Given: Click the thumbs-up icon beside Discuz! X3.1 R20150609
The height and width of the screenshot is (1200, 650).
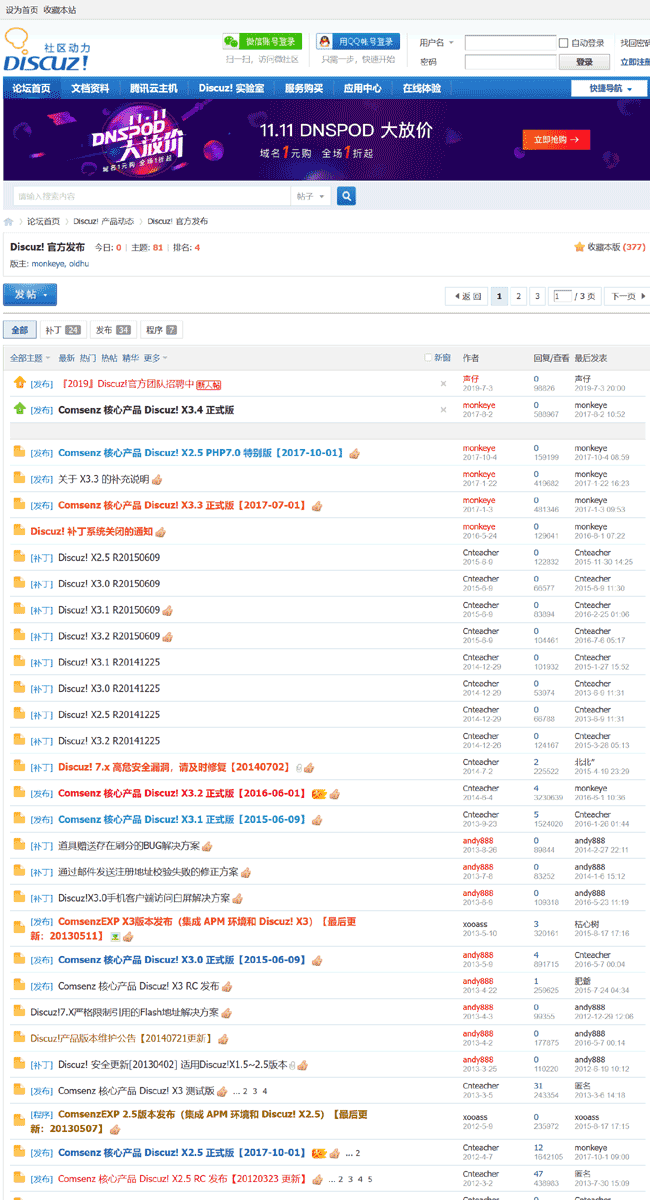Looking at the screenshot, I should point(168,610).
